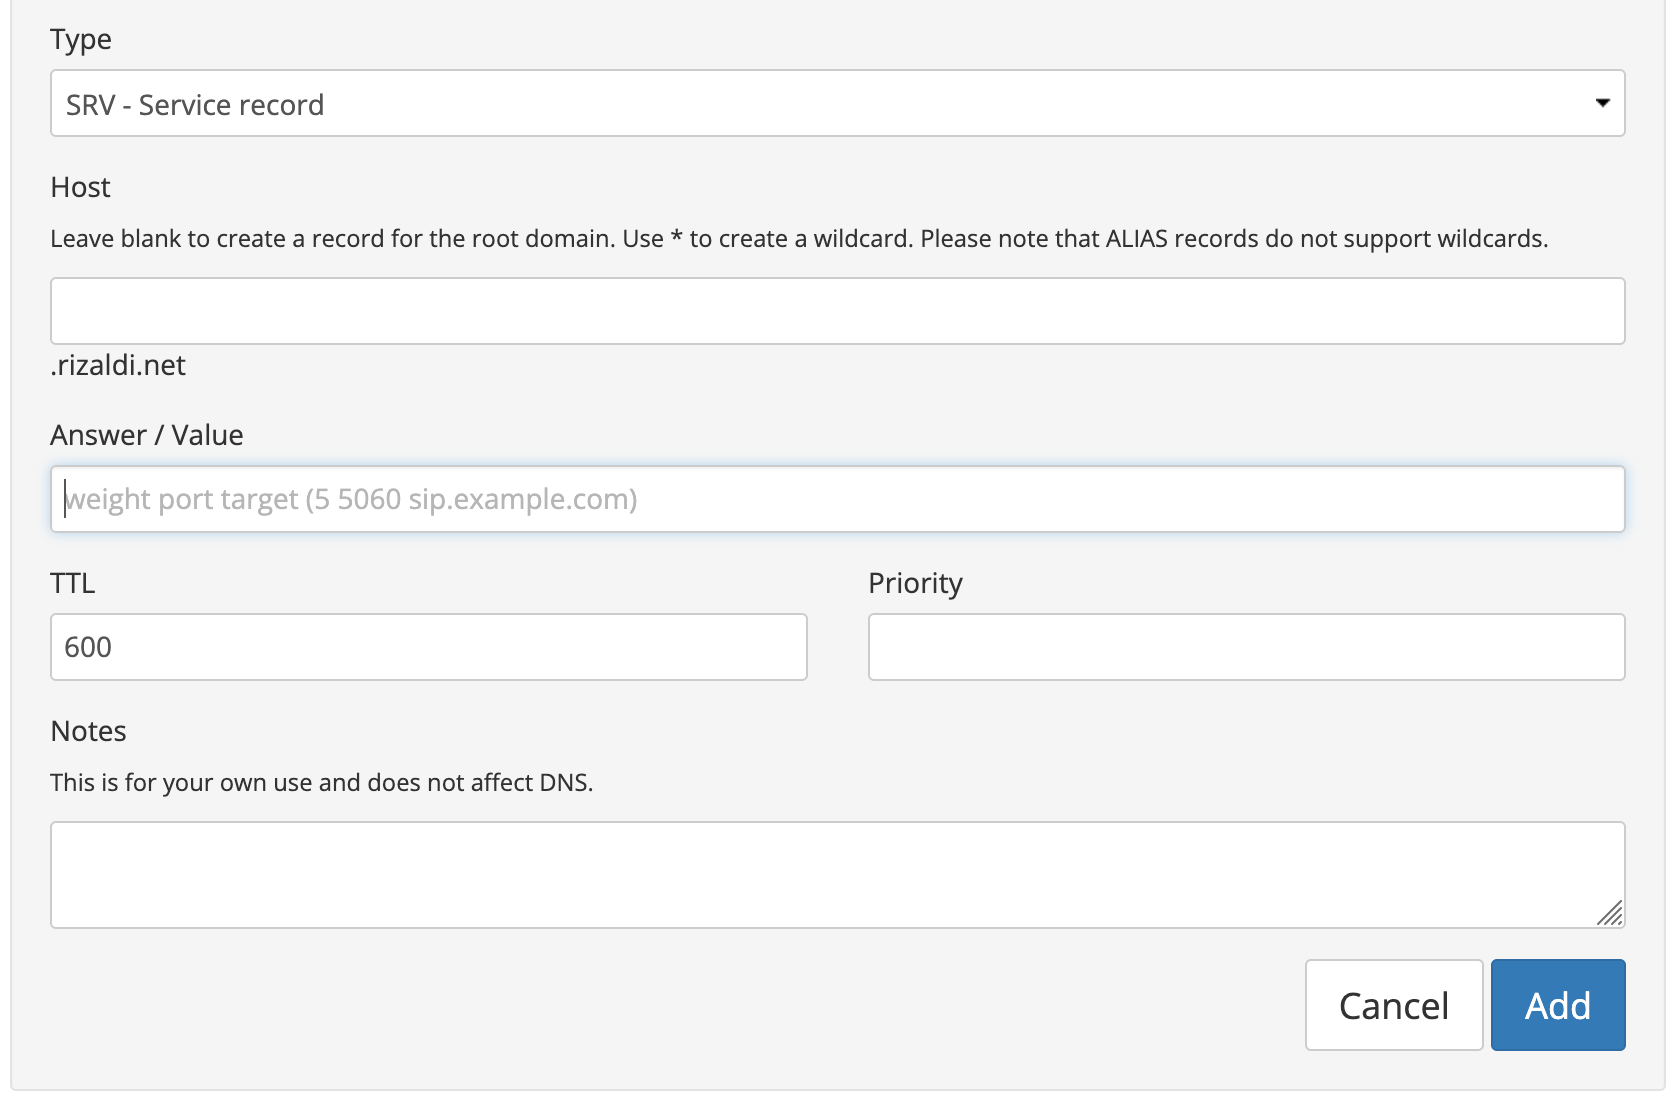Focus the Answer / Value input showing placeholder text
The height and width of the screenshot is (1100, 1676).
(x=838, y=498)
